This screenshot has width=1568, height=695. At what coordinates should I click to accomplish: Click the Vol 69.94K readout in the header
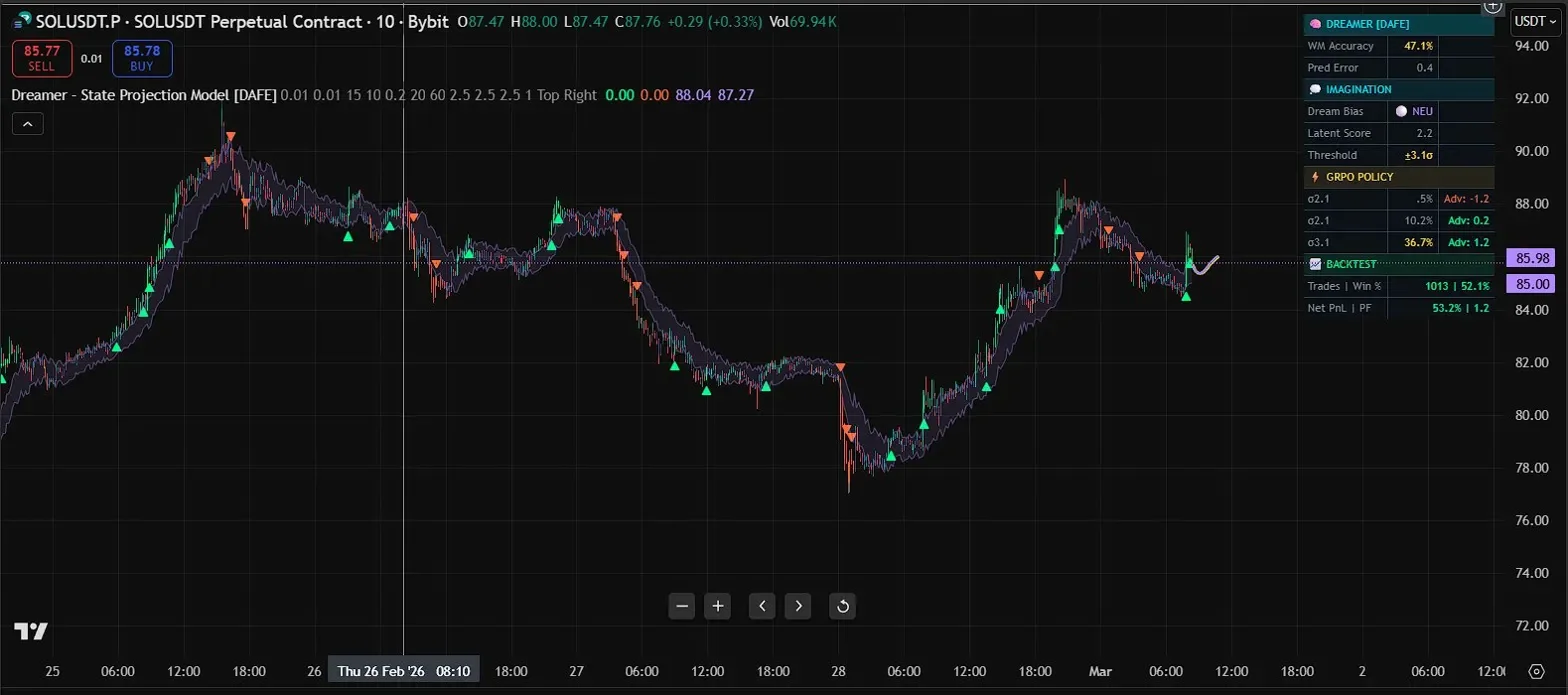[x=804, y=21]
